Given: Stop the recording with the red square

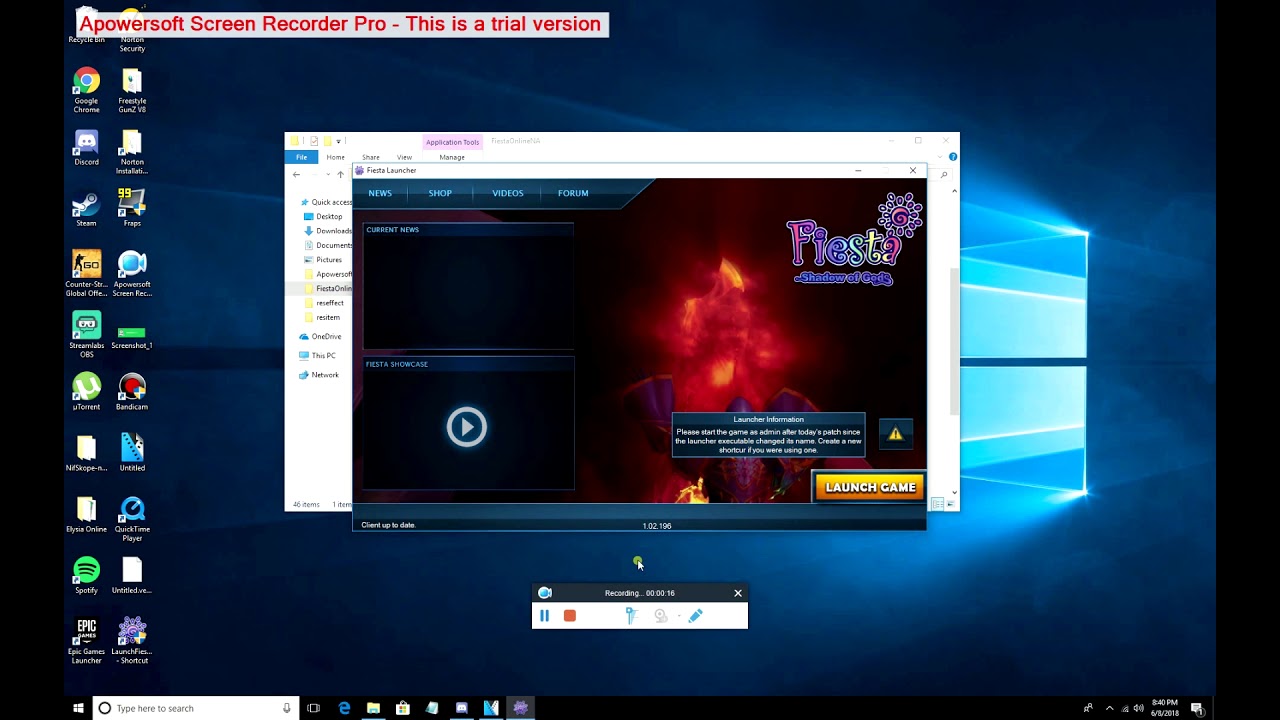Looking at the screenshot, I should coord(570,616).
